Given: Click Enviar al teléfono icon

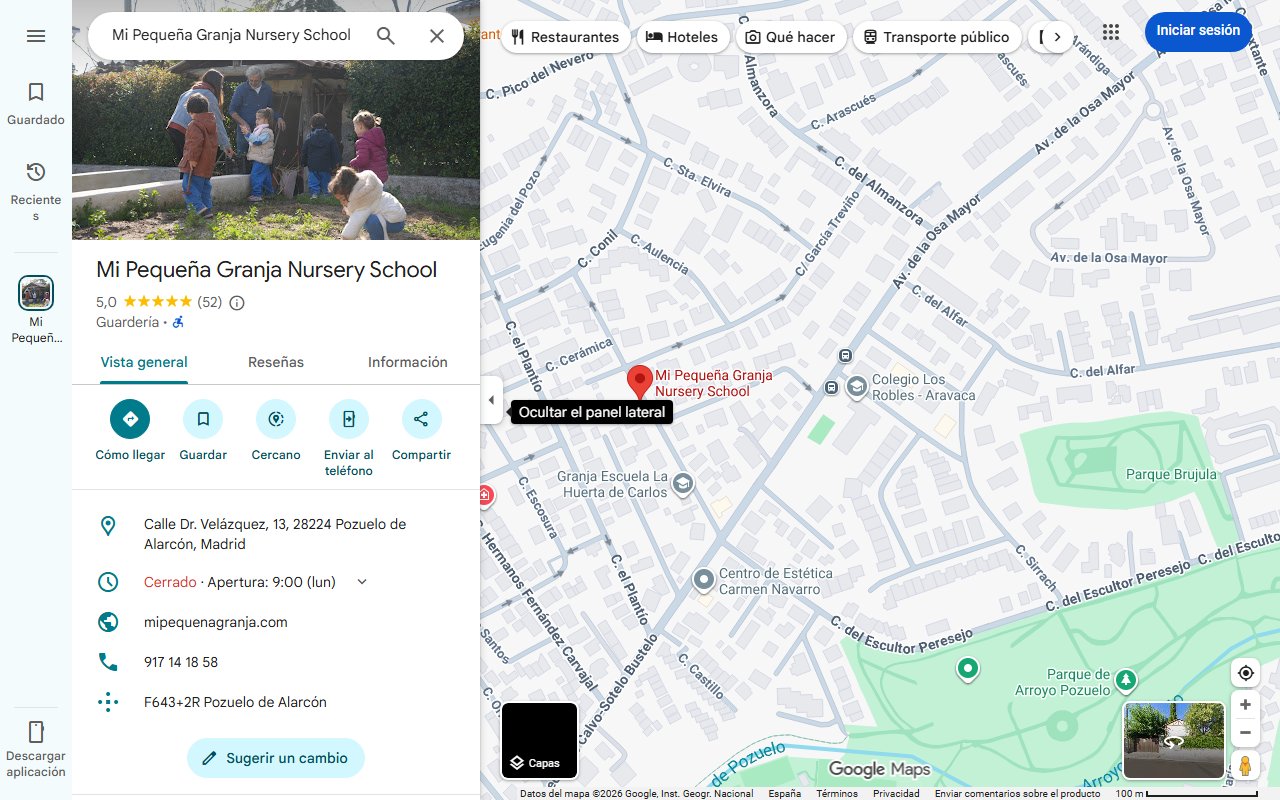Looking at the screenshot, I should pos(349,419).
